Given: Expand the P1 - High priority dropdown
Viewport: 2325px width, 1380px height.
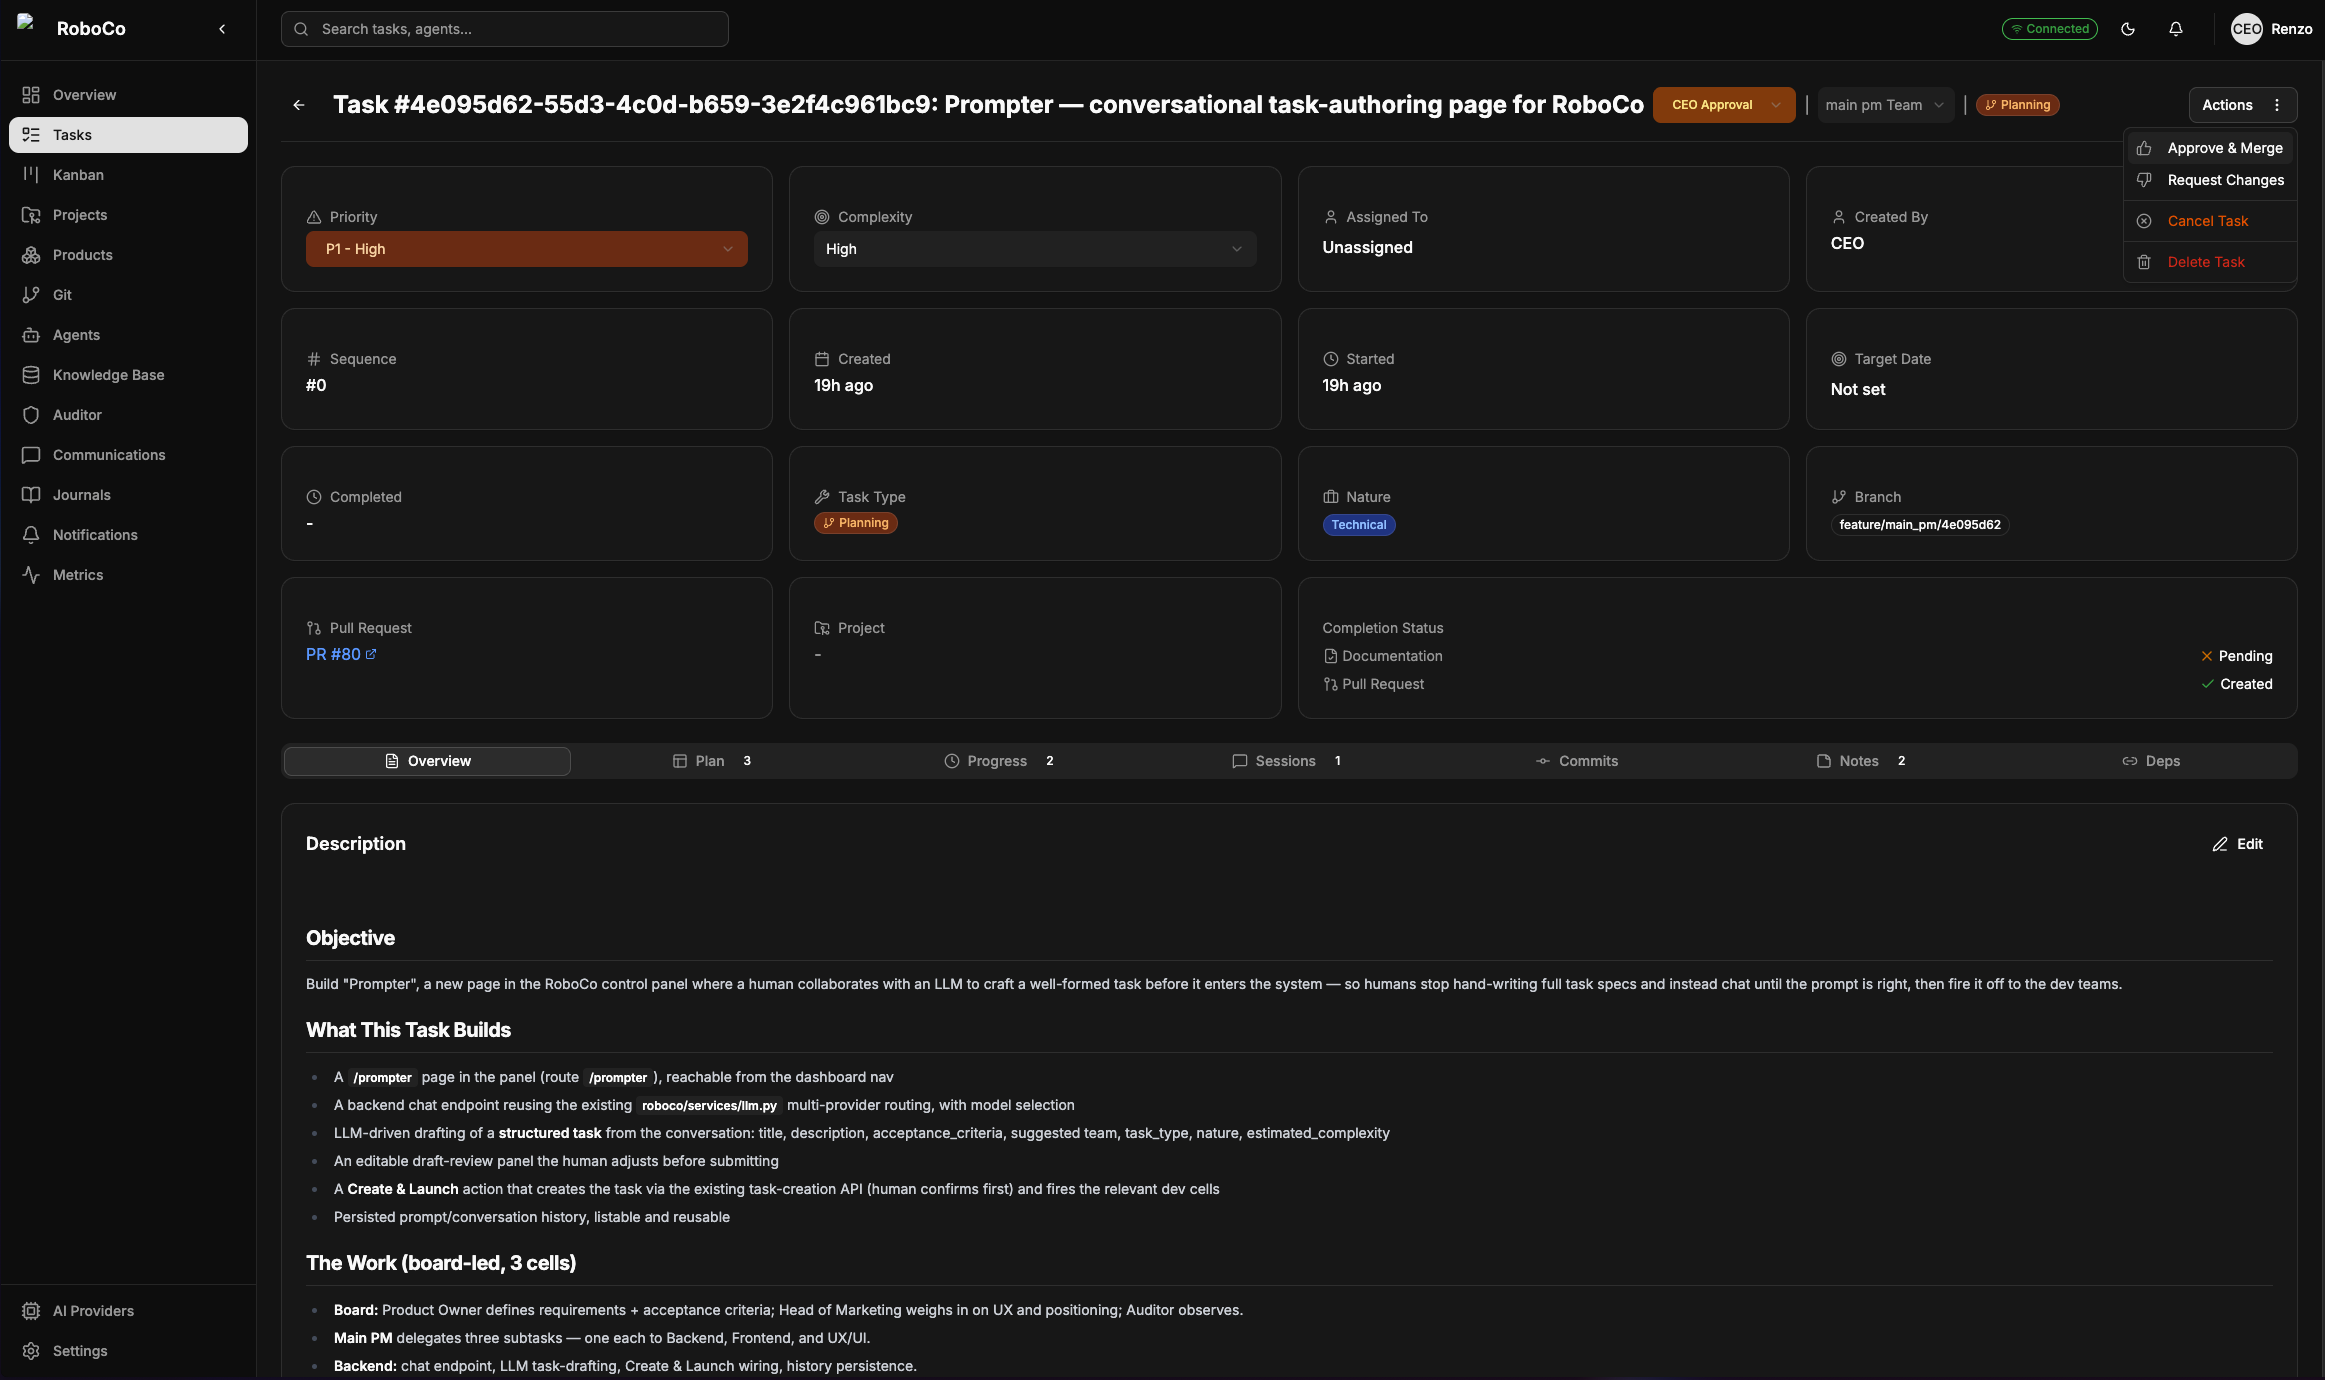Looking at the screenshot, I should 527,249.
